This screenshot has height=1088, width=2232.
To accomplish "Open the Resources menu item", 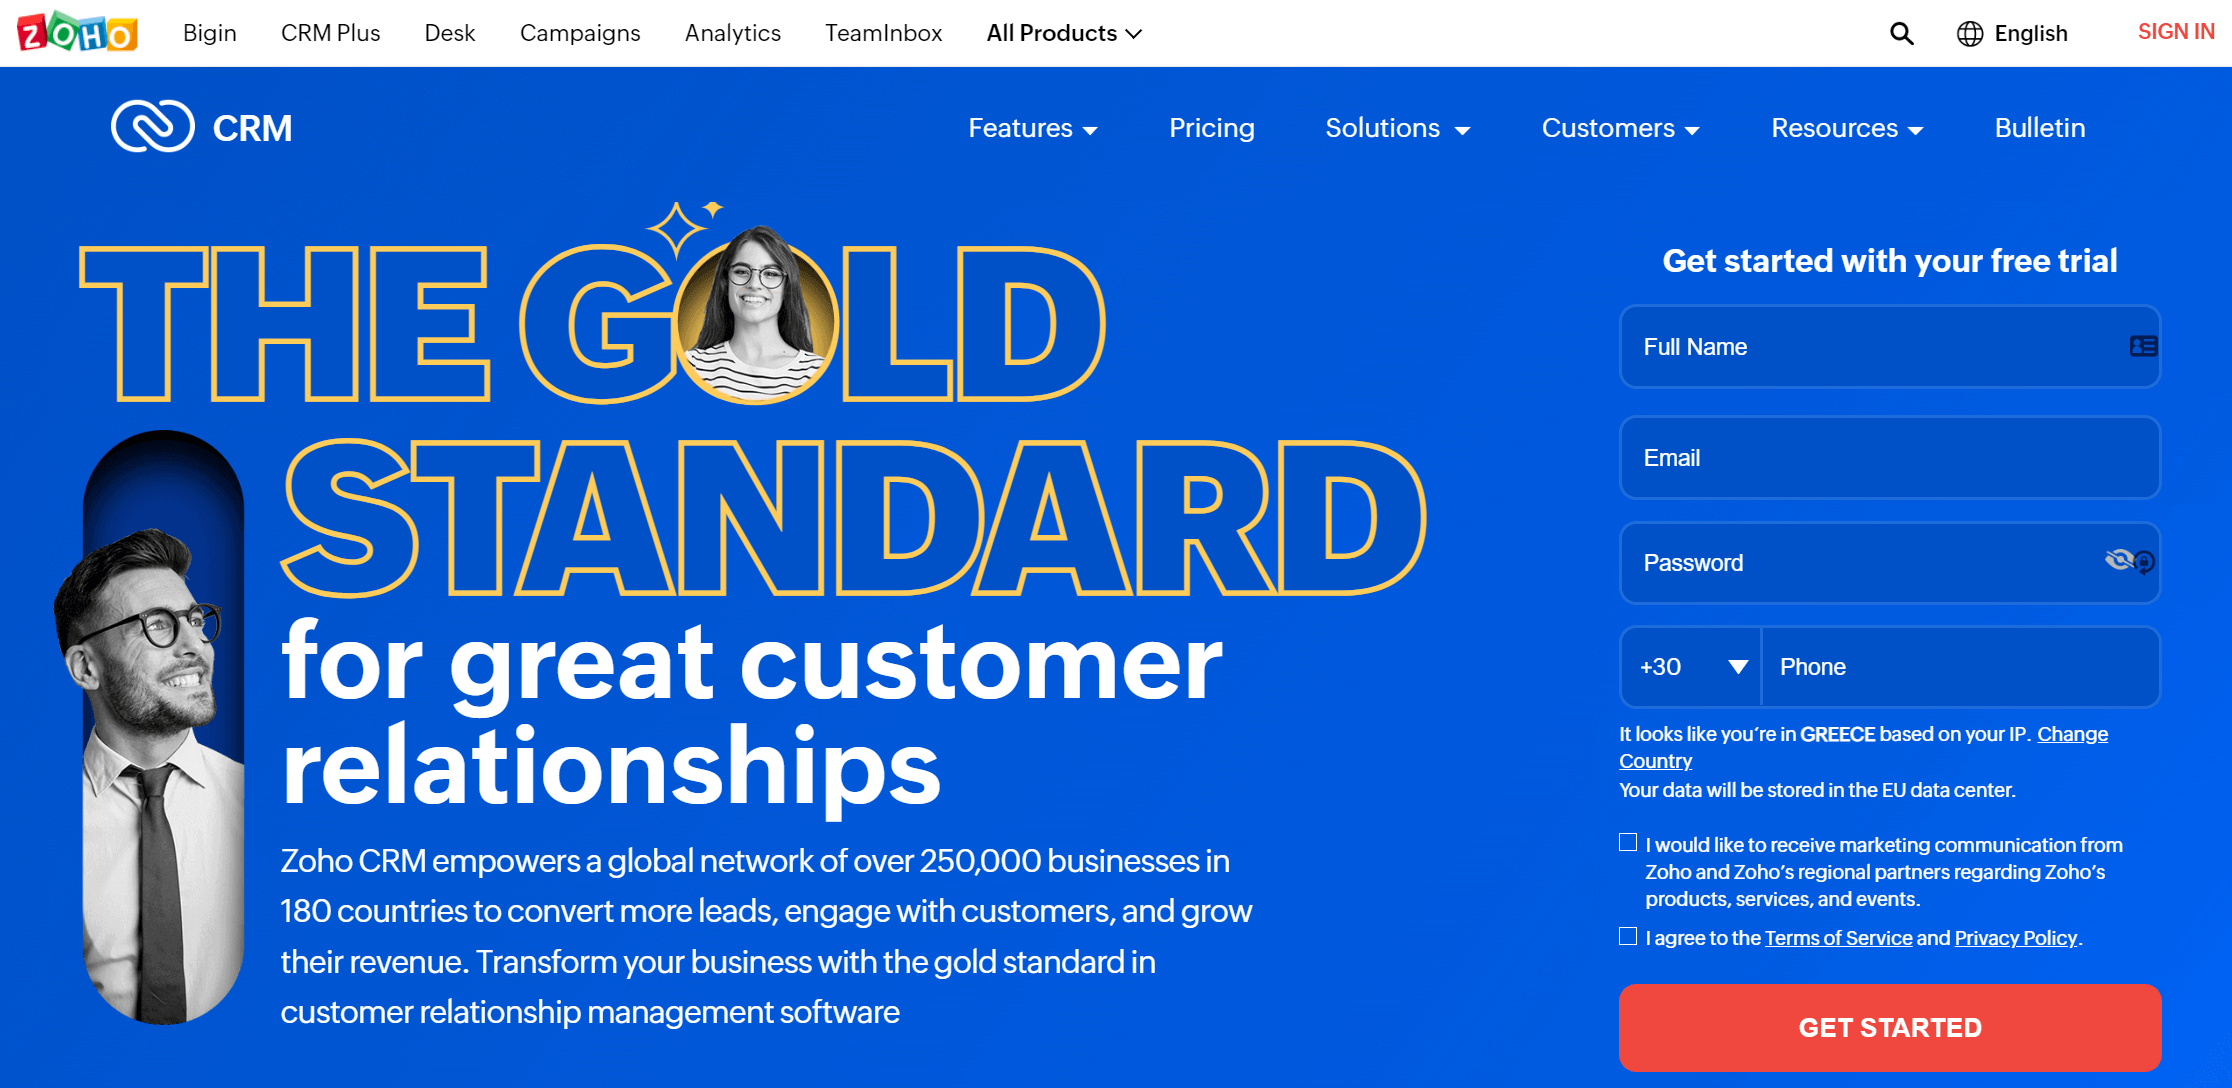I will [1841, 128].
